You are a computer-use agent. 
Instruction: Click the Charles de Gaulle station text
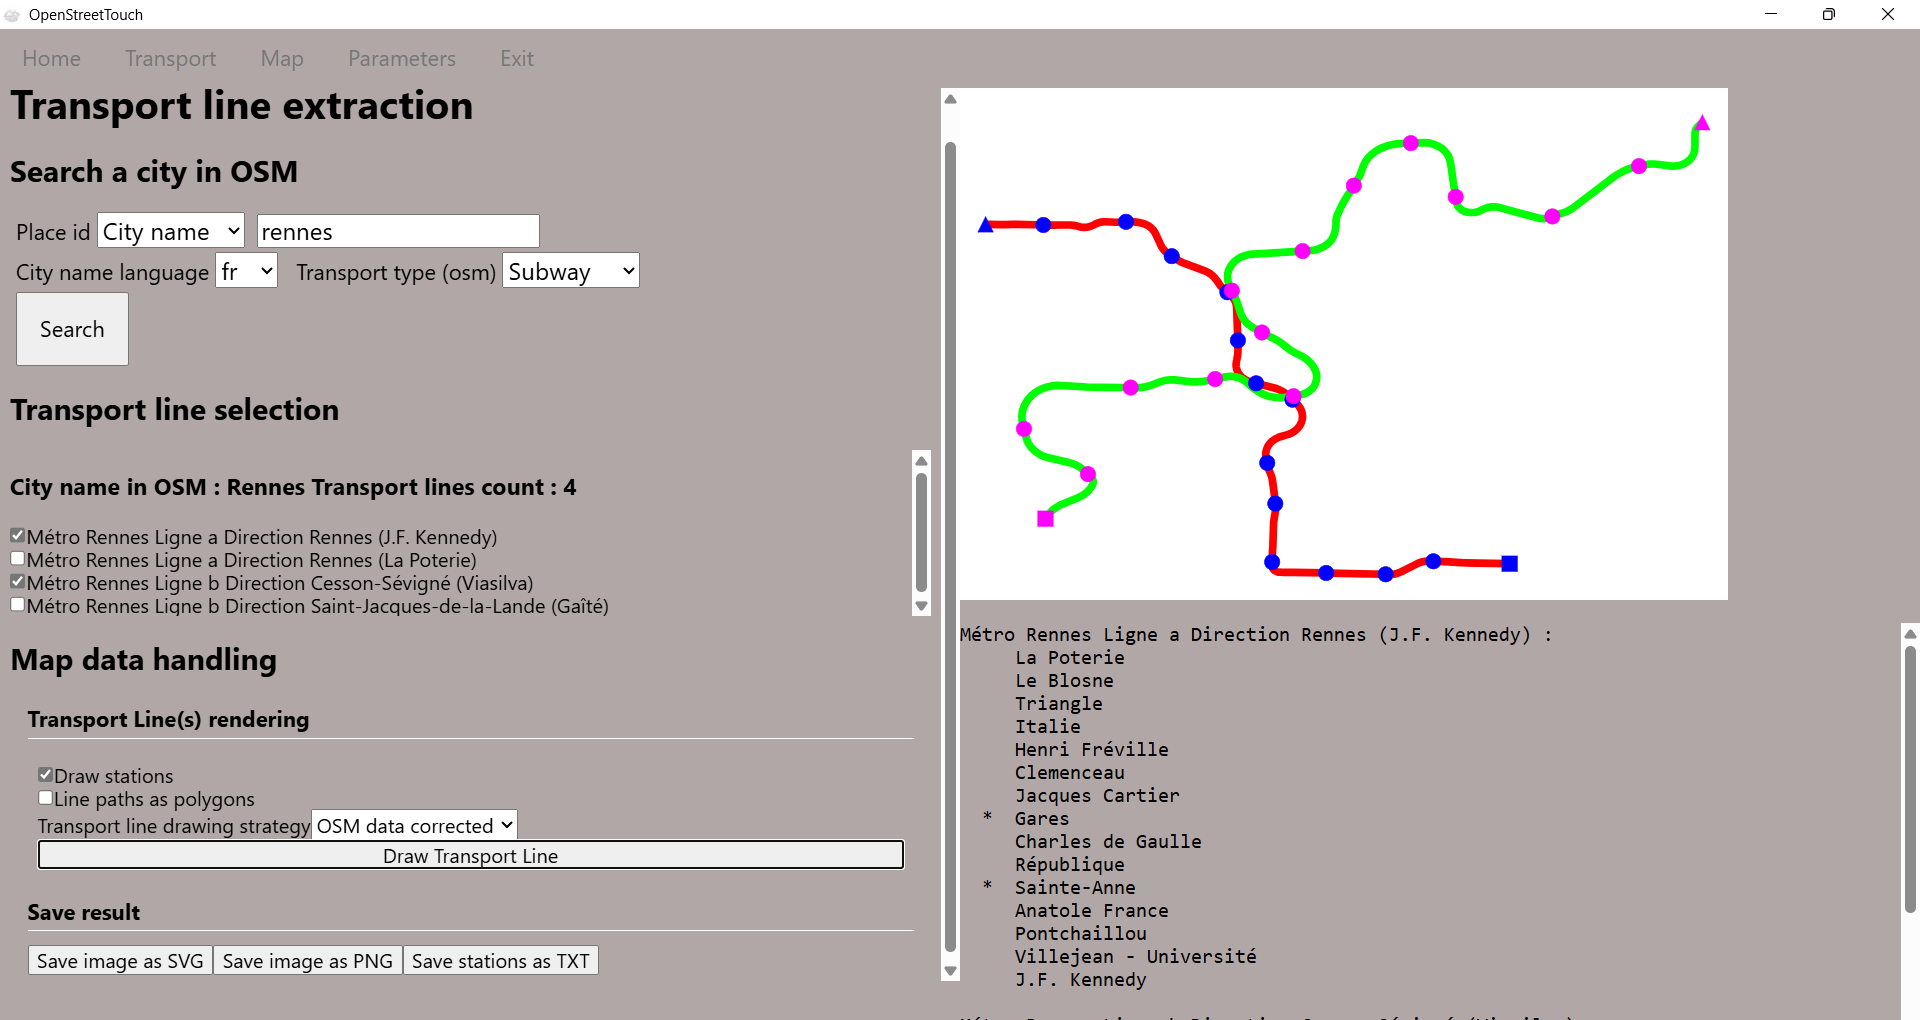click(1108, 842)
